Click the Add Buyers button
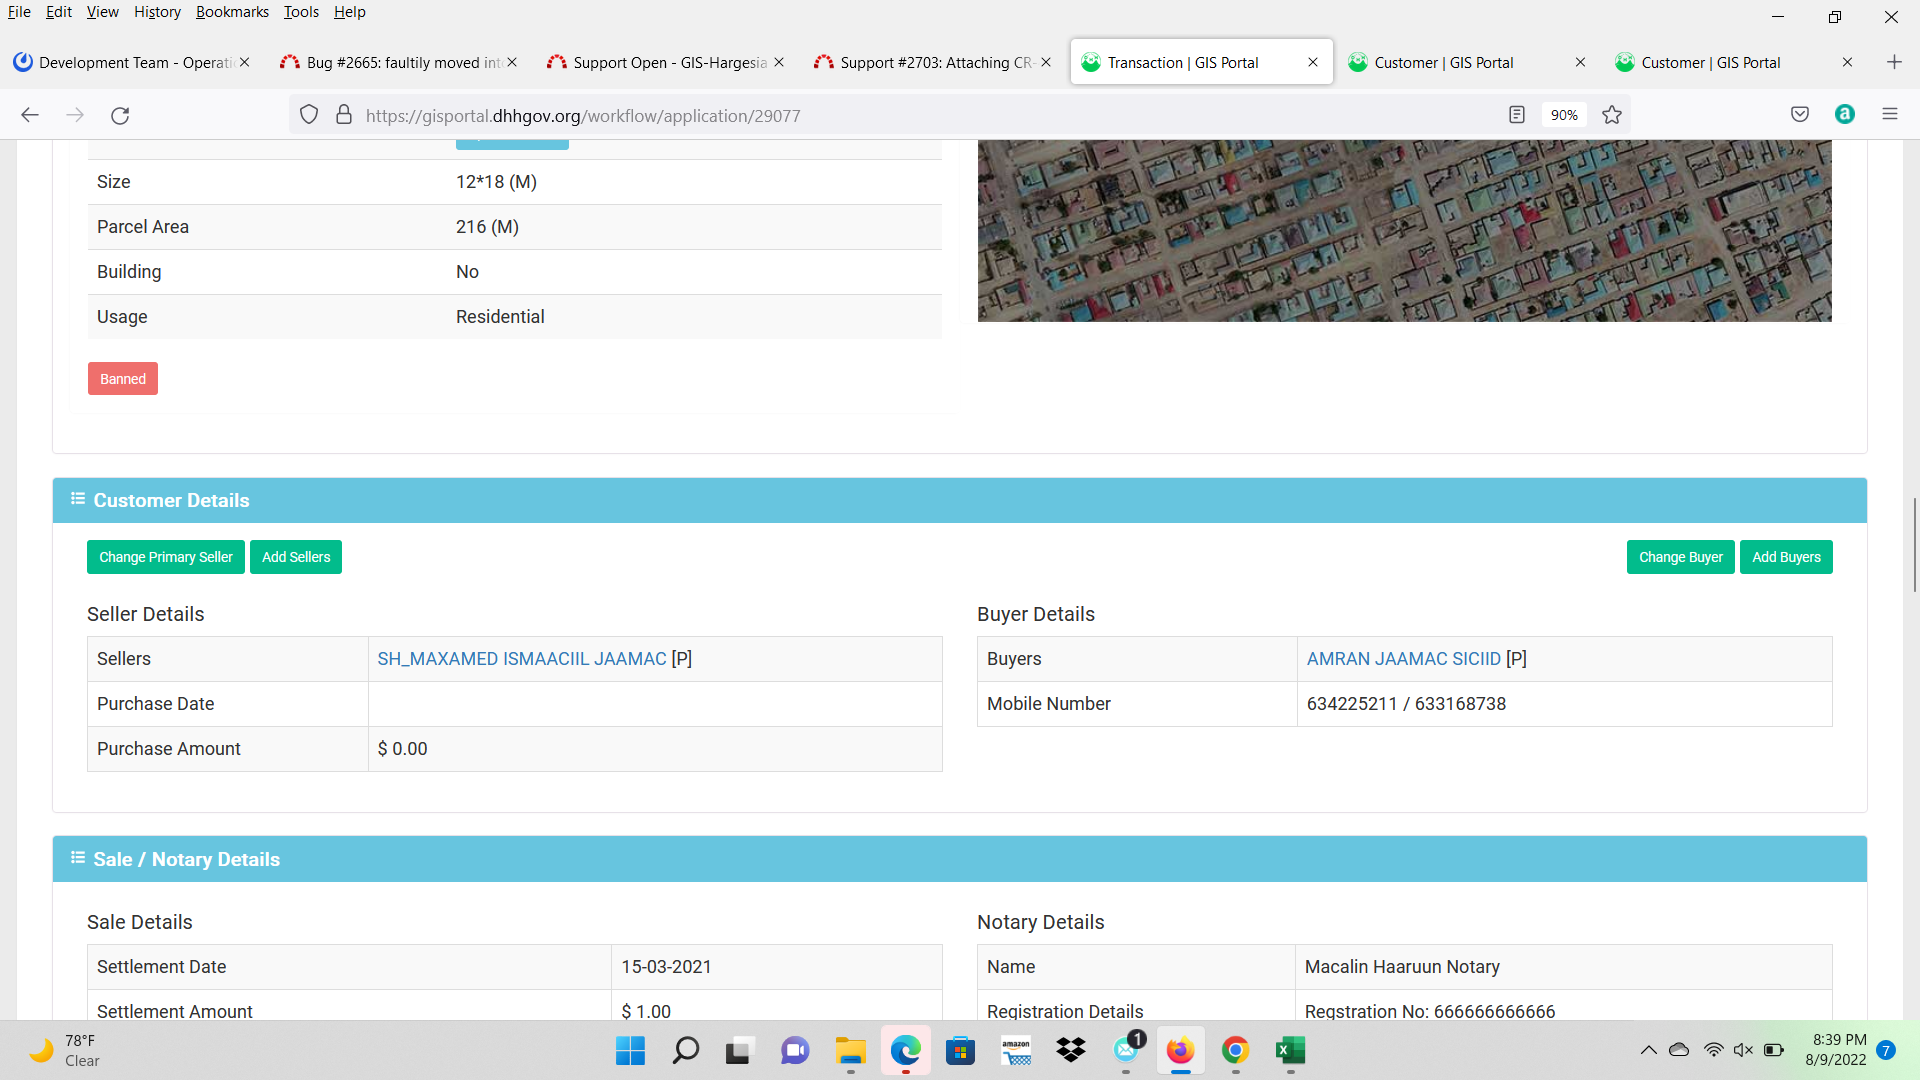This screenshot has width=1920, height=1080. [x=1786, y=557]
